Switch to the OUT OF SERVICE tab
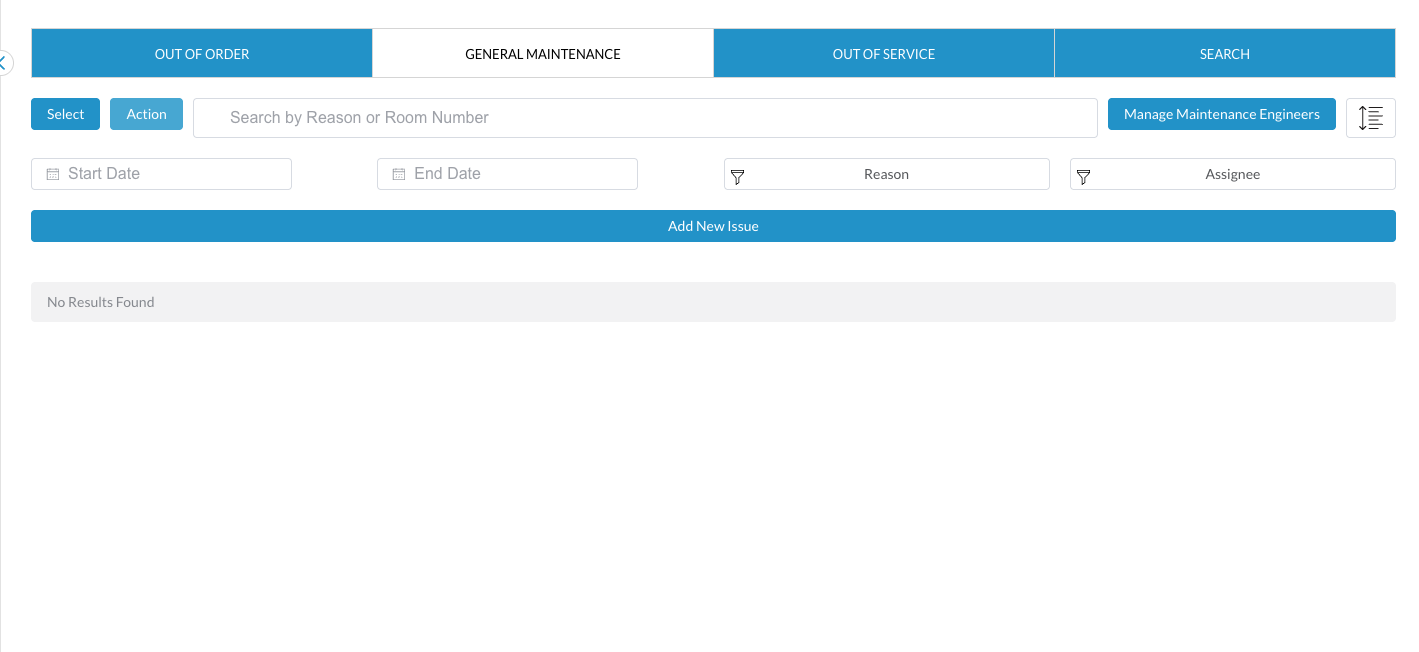1419x652 pixels. (884, 53)
